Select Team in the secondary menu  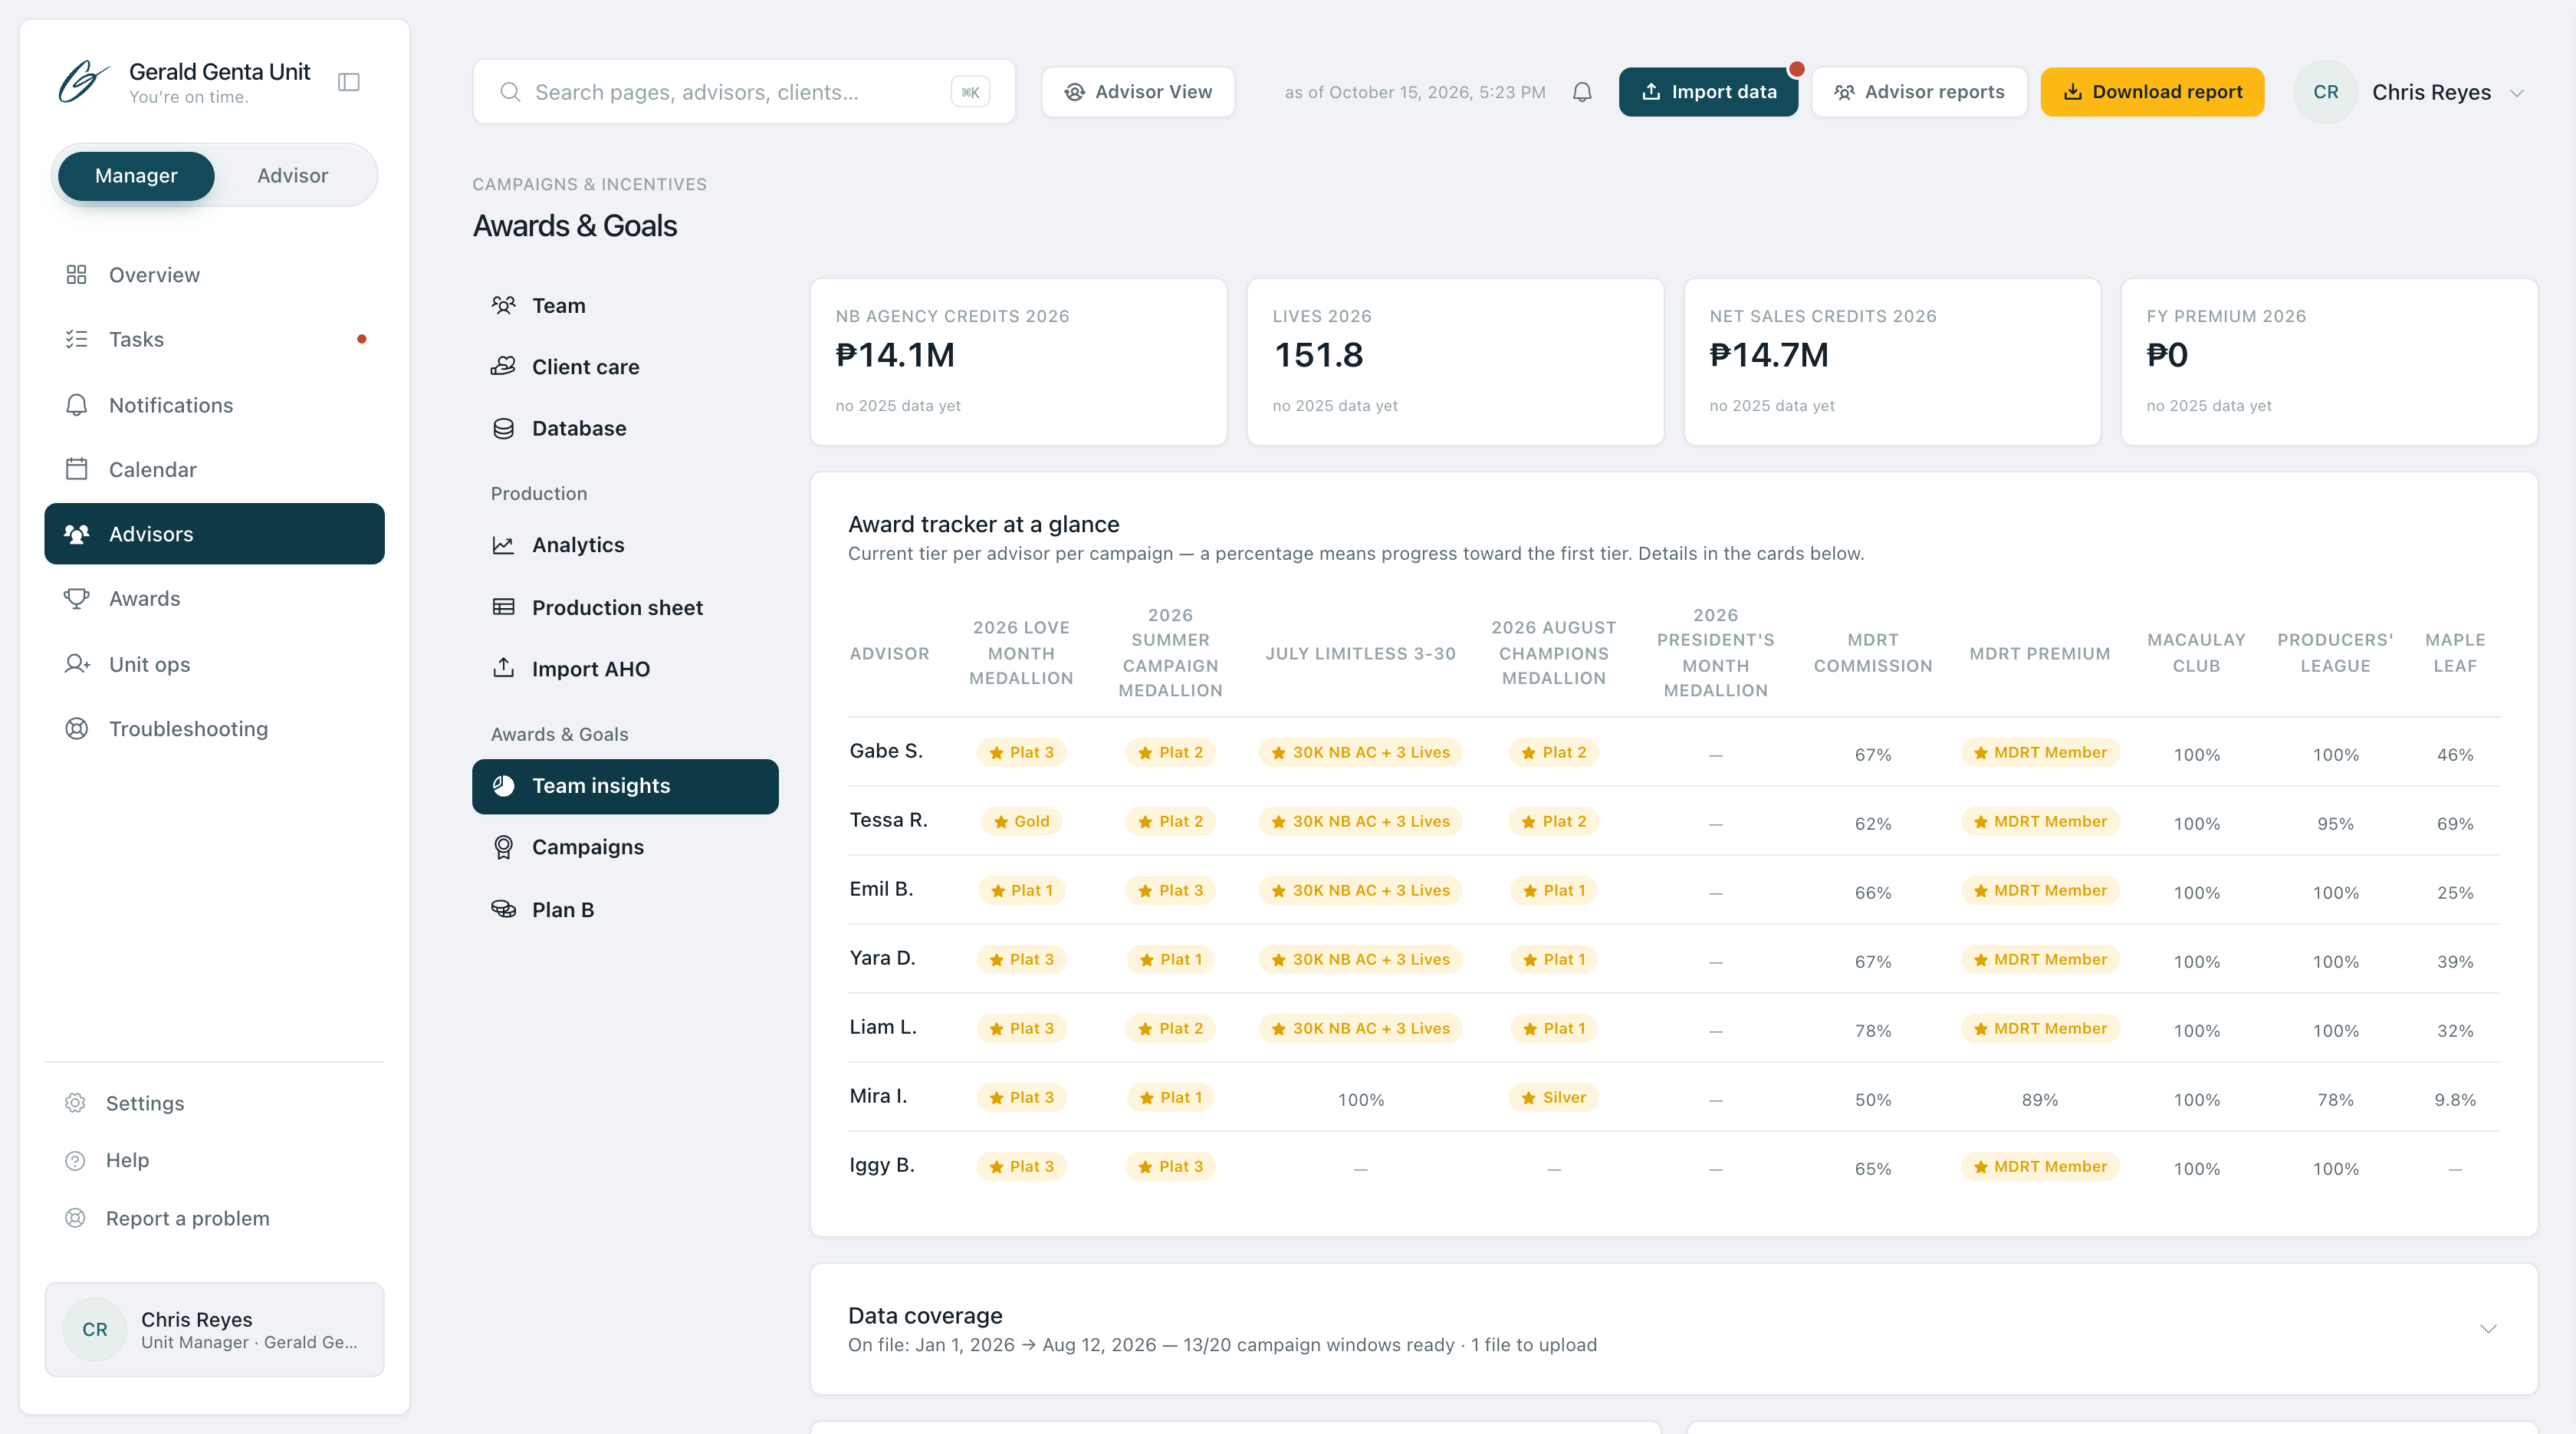click(x=625, y=305)
